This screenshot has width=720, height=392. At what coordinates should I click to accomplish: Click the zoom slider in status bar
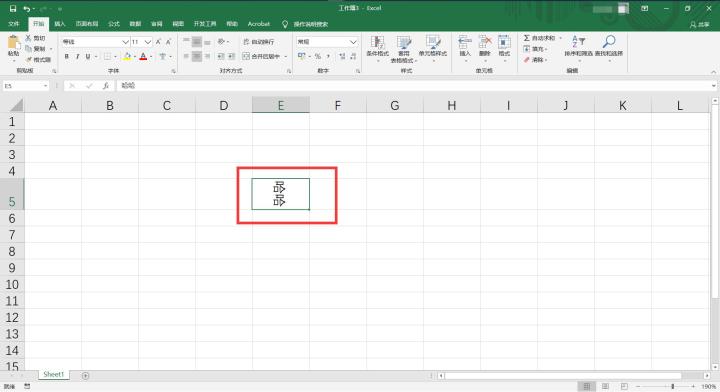[x=673, y=386]
